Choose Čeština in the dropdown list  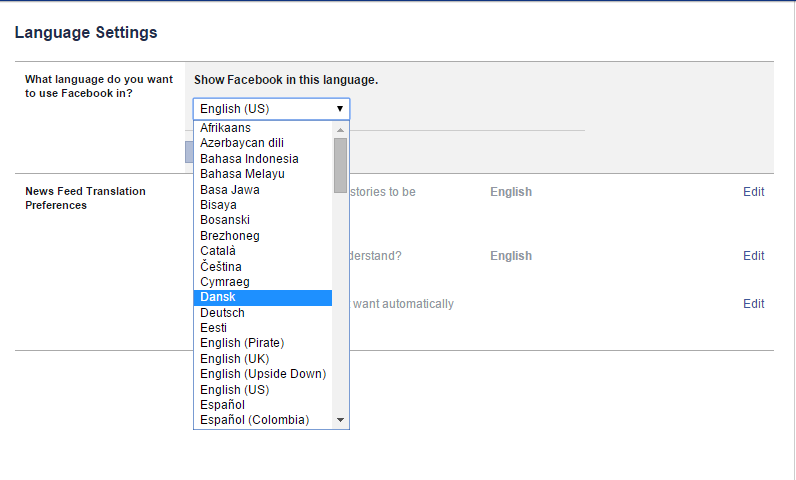[x=263, y=267]
